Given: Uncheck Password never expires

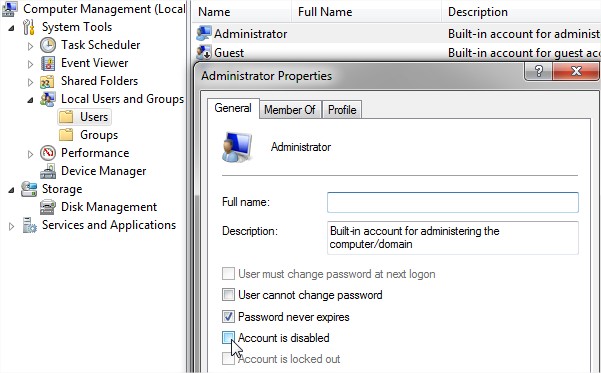Looking at the screenshot, I should click(228, 317).
